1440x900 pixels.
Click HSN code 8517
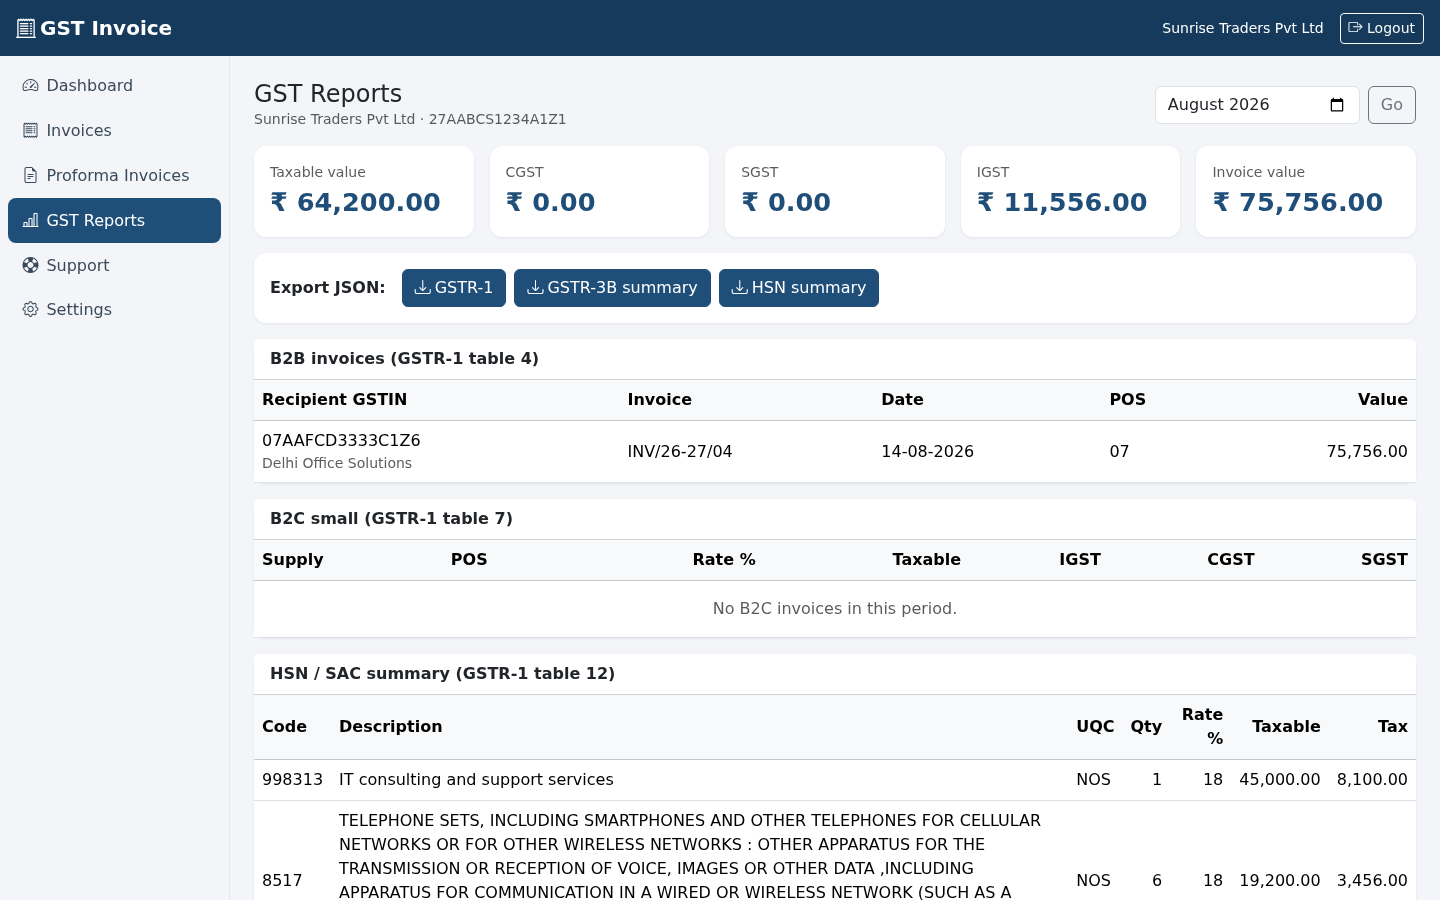click(282, 880)
